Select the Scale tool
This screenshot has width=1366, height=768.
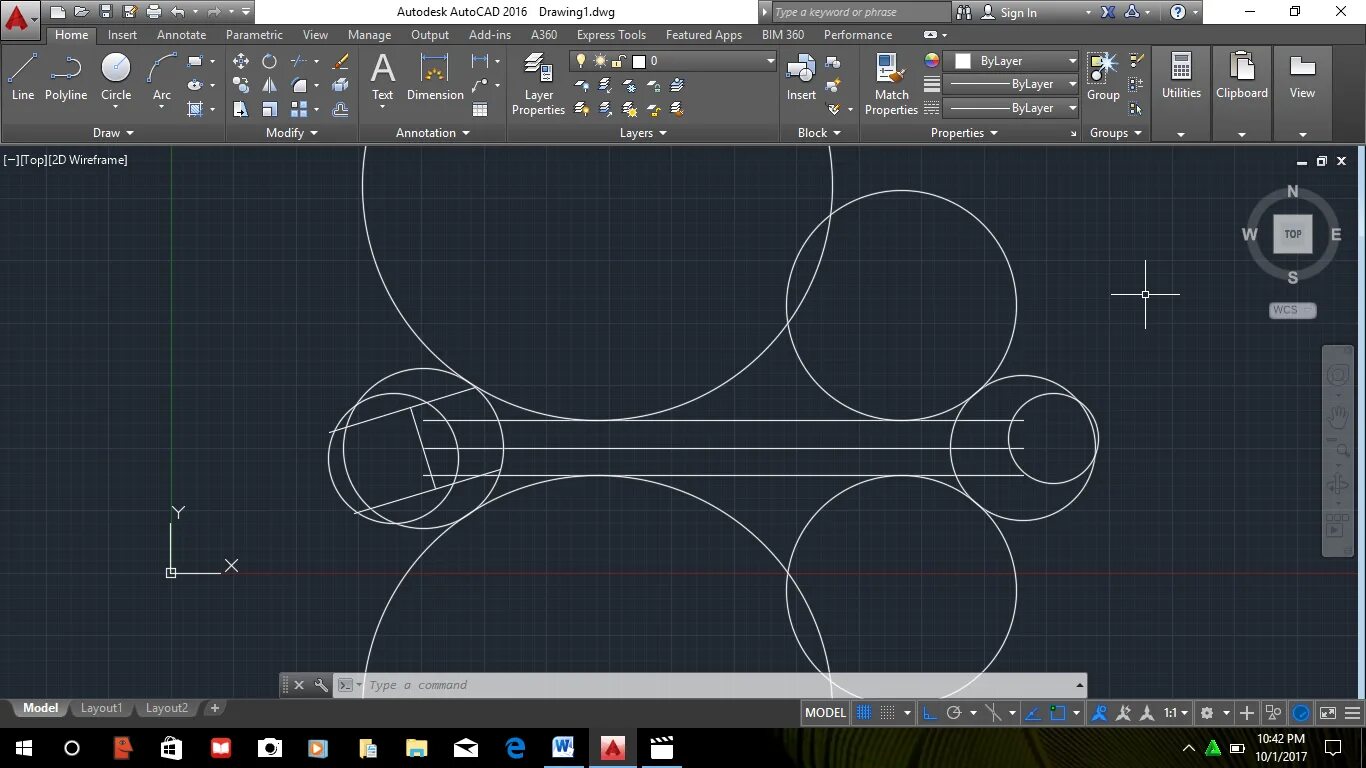coord(269,109)
